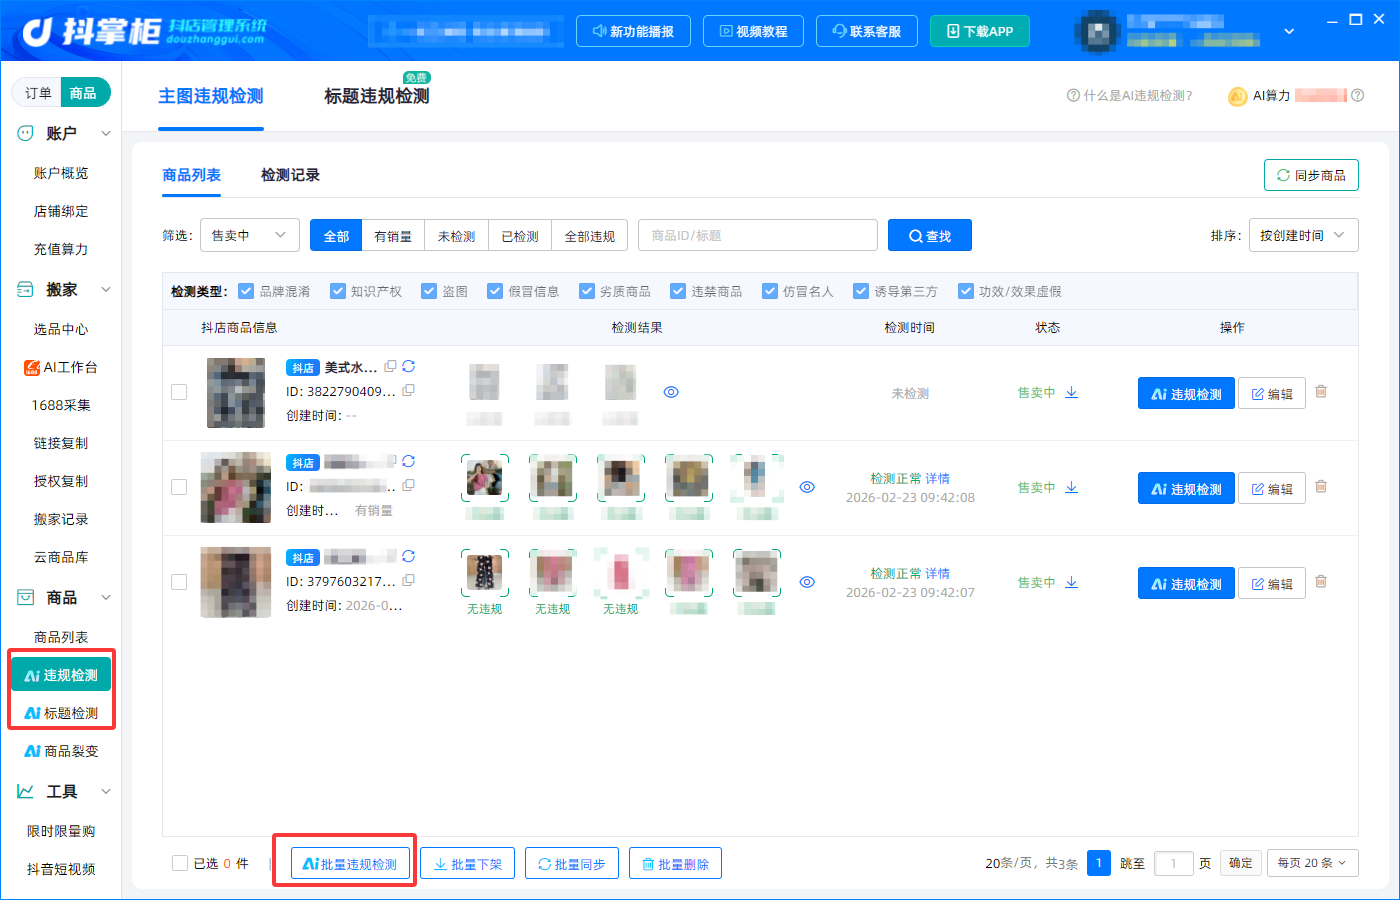Switch the sidebar toggle to 订单
This screenshot has height=900, width=1400.
(38, 93)
